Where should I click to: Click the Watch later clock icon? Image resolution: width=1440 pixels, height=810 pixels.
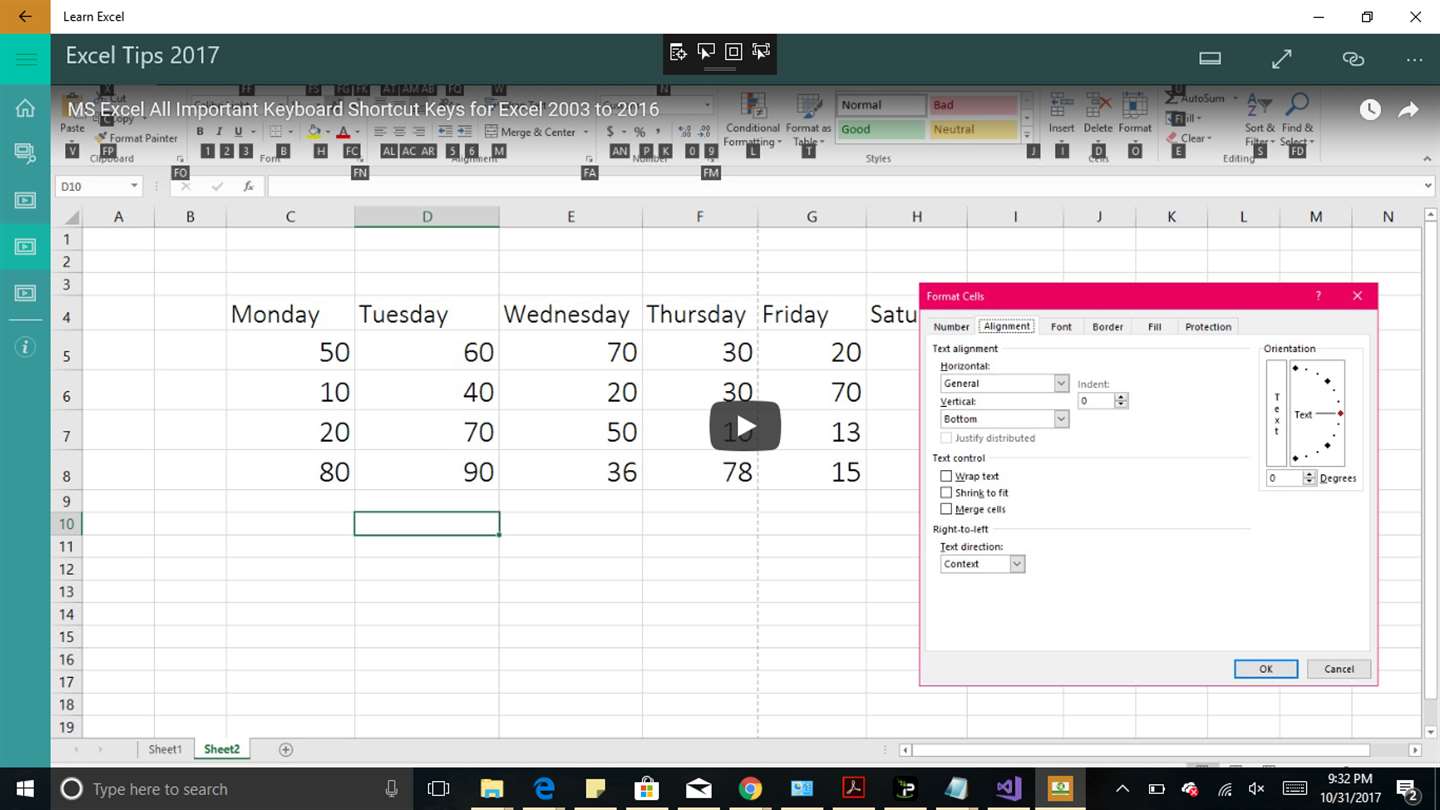pyautogui.click(x=1370, y=110)
